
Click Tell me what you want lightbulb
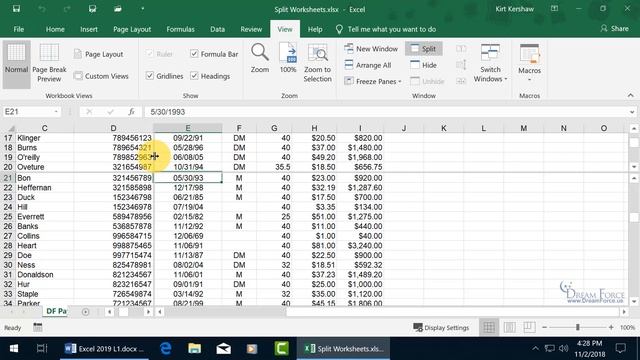pyautogui.click(x=339, y=29)
